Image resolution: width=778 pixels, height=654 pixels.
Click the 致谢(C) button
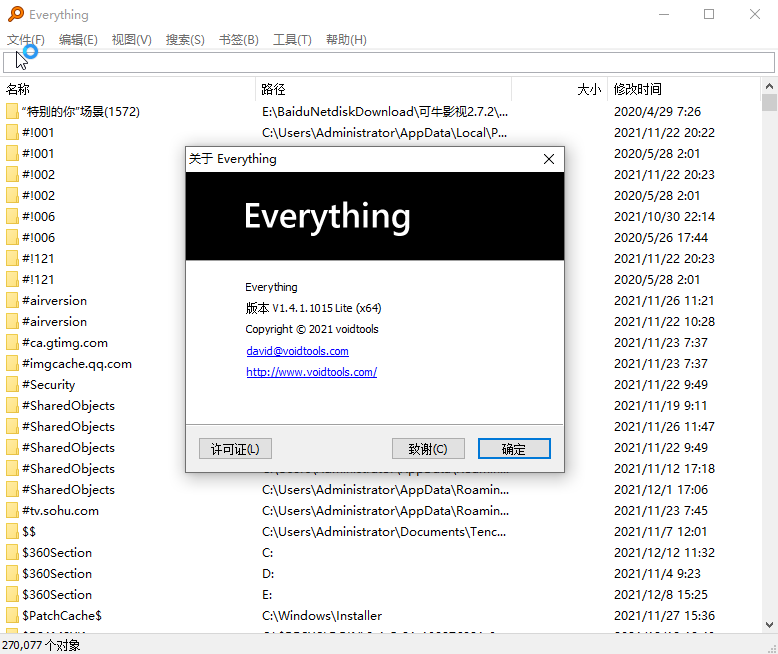click(428, 449)
